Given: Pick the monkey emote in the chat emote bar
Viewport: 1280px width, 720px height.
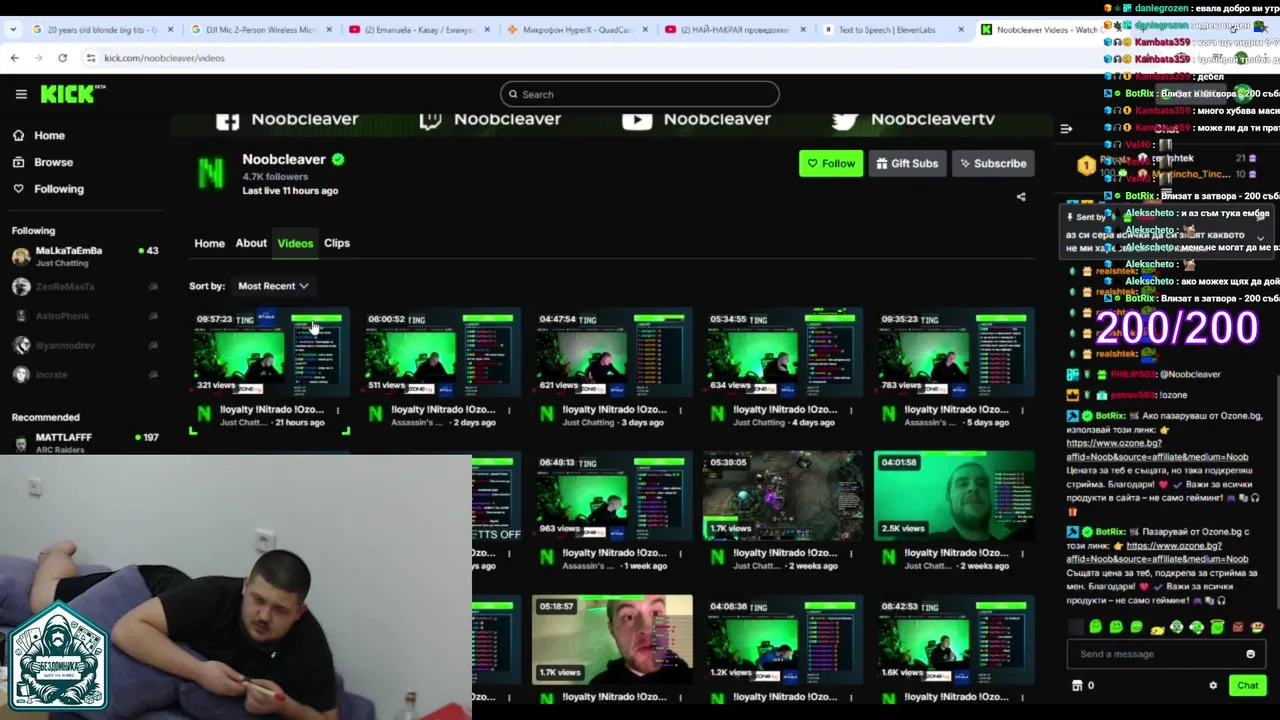Looking at the screenshot, I should [1258, 627].
